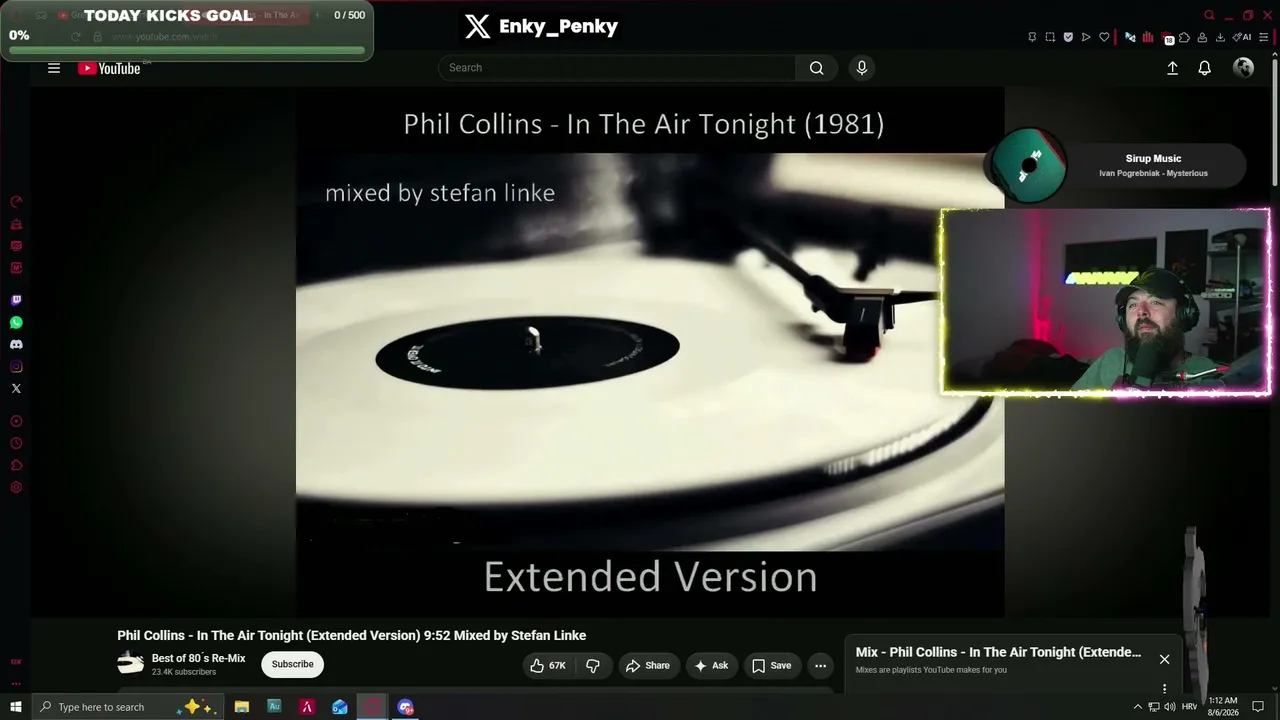The image size is (1280, 720).
Task: Open the Opera GX browser taskbar icon
Action: (372, 707)
